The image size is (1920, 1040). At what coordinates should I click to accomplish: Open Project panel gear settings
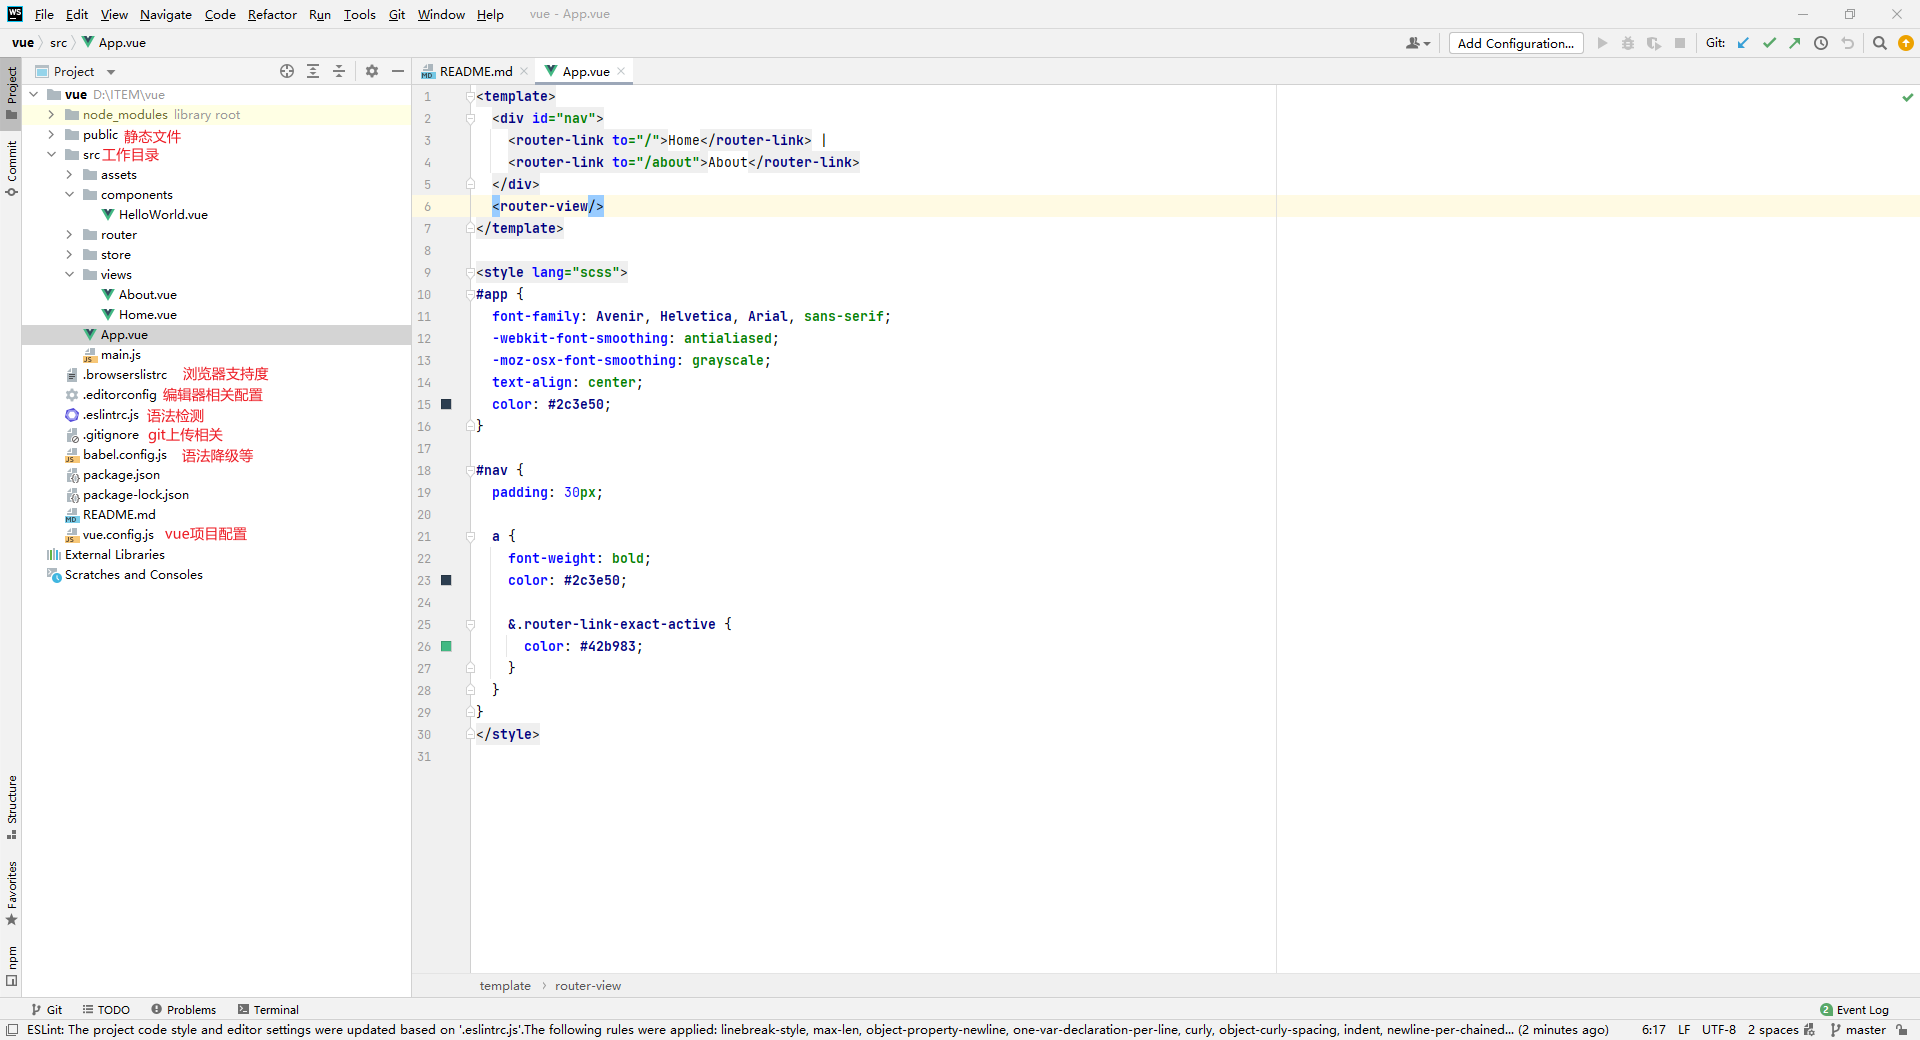coord(372,71)
